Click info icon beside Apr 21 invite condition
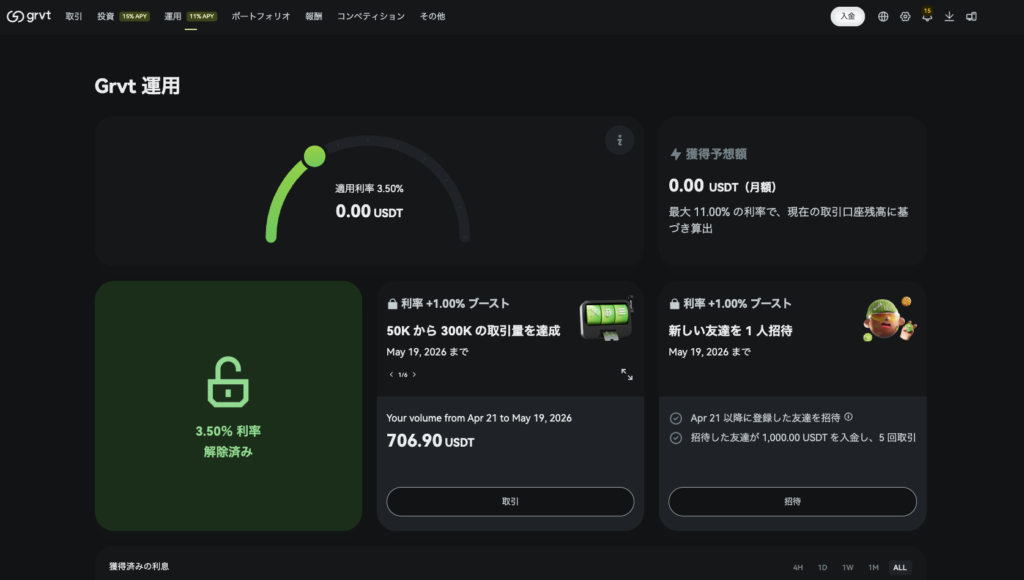Screen dimensions: 1024x580 click(849, 417)
